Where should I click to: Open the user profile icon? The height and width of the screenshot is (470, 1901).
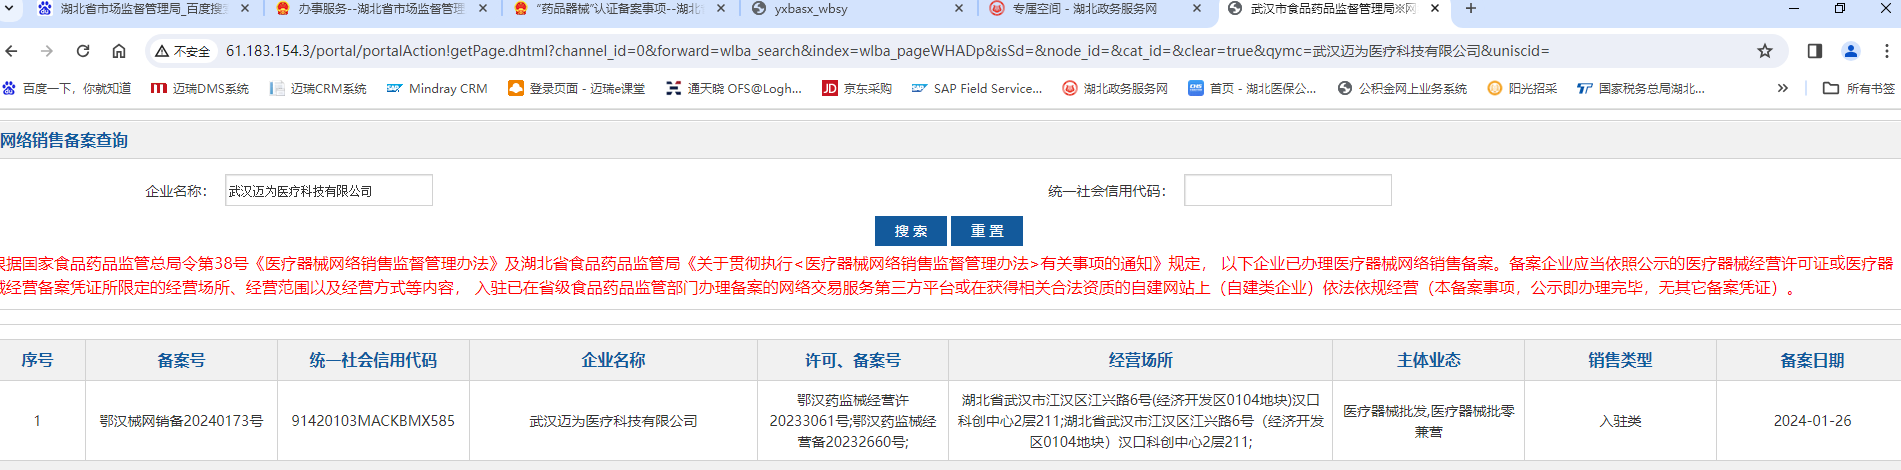[x=1851, y=51]
